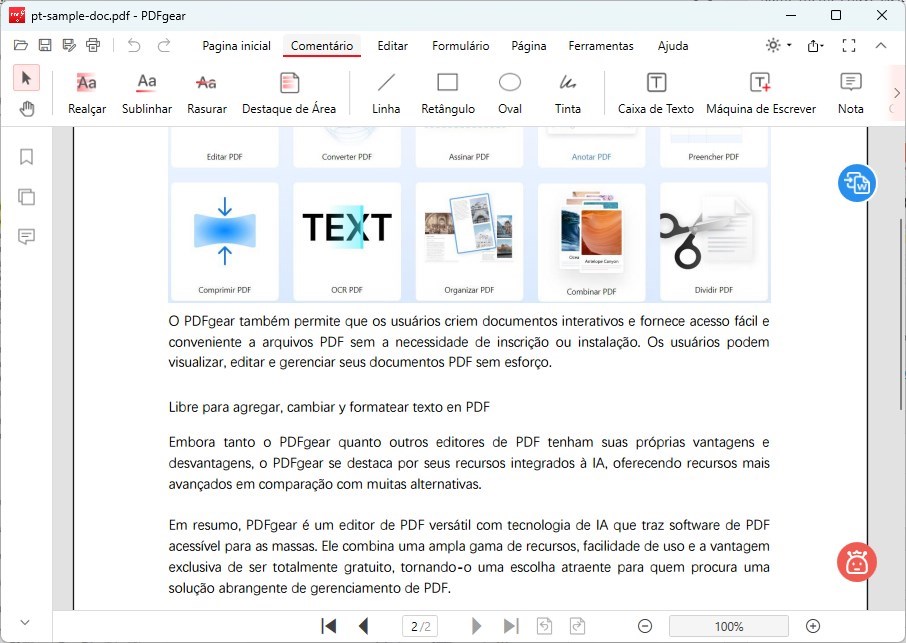Click the blue convert-to-Word floating button
Image resolution: width=906 pixels, height=643 pixels.
857,183
